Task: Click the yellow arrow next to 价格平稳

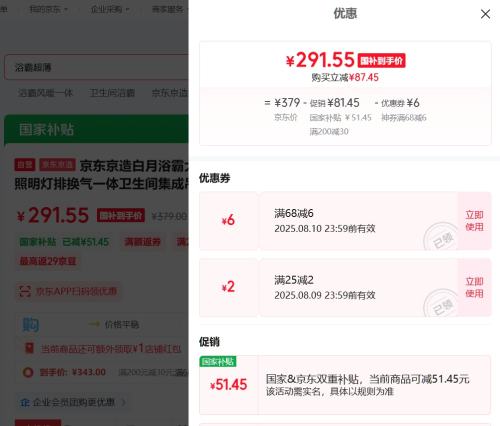Action: (94, 324)
